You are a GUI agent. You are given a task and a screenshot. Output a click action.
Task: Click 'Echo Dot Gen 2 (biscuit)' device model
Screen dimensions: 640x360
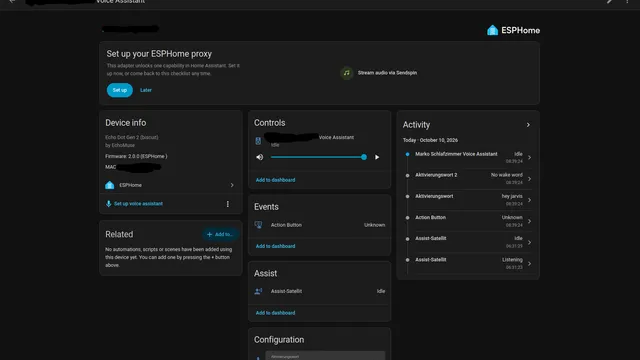[131, 138]
